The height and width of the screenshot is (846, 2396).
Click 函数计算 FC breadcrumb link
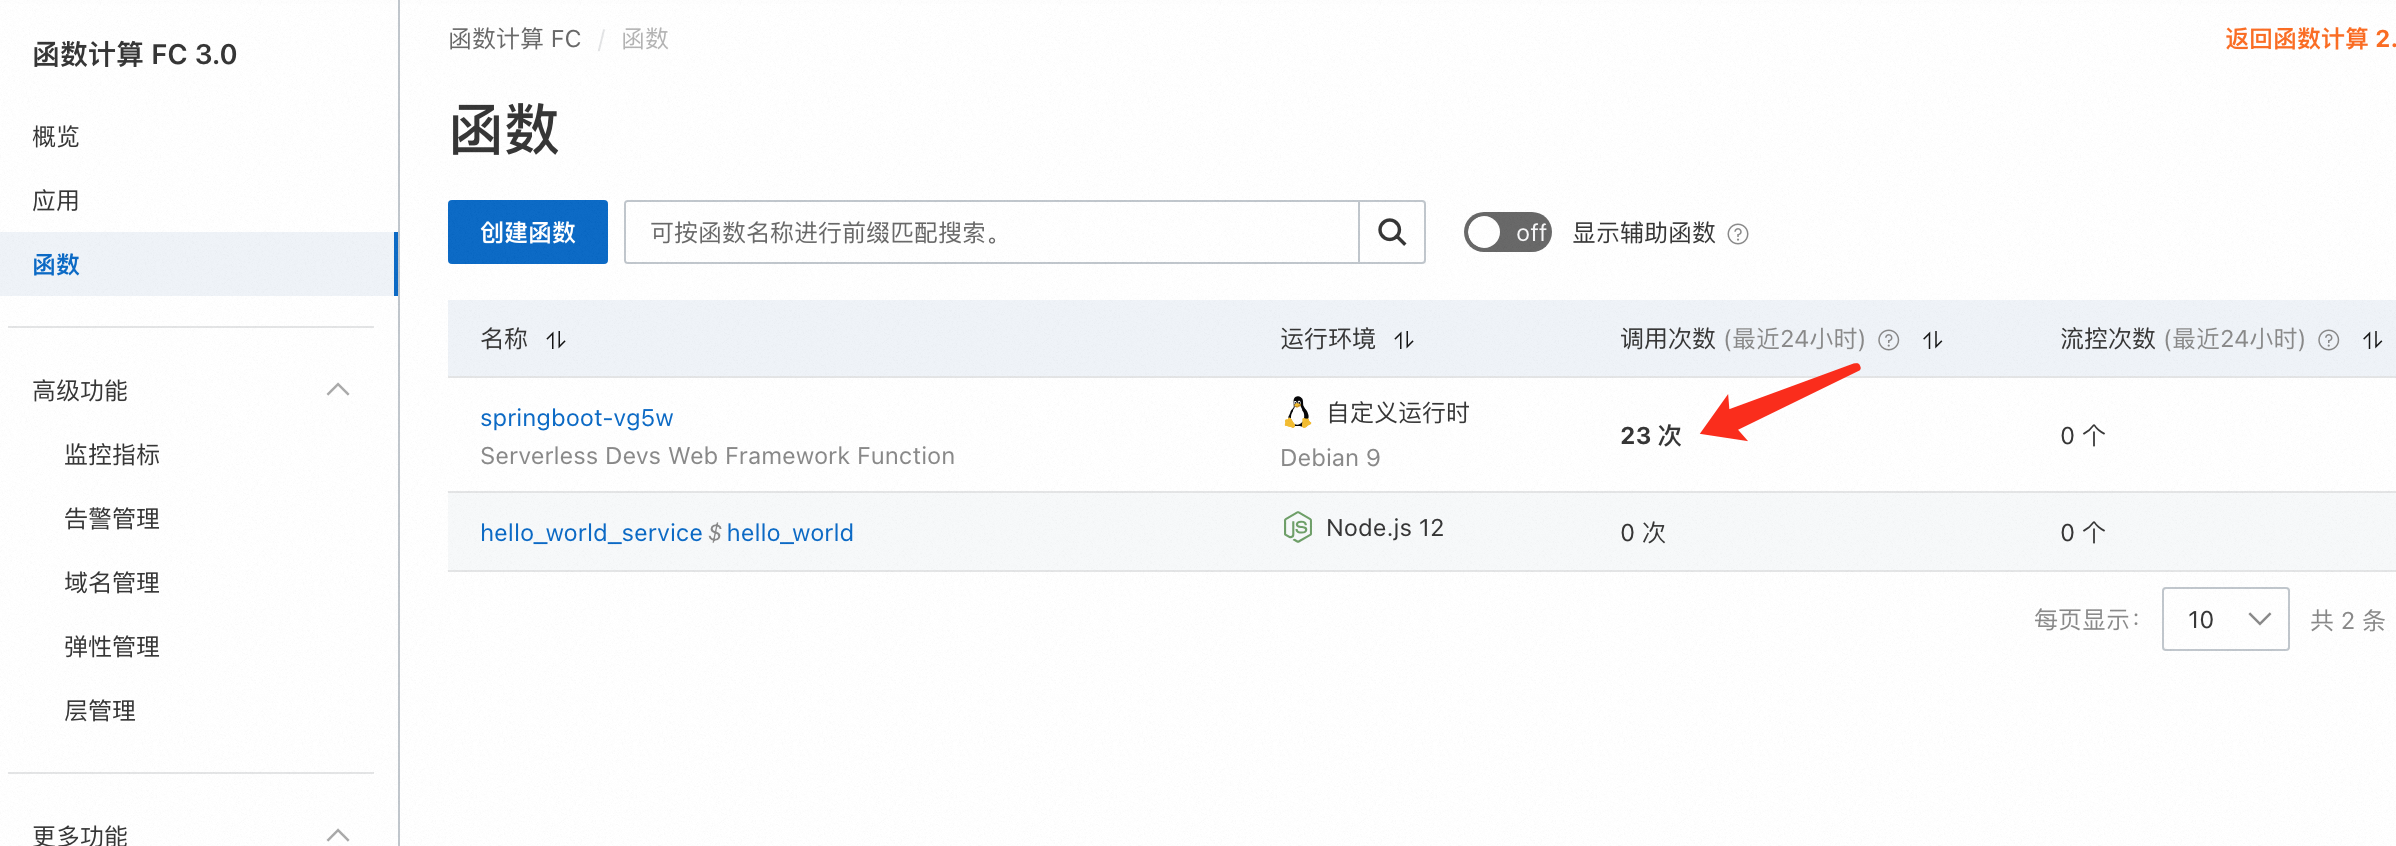(515, 39)
